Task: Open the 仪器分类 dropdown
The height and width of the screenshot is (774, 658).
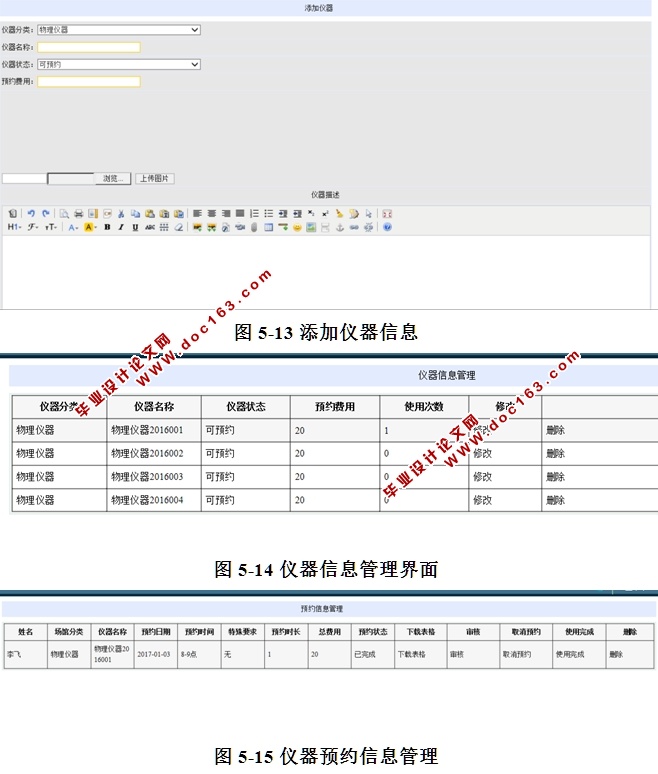Action: pyautogui.click(x=118, y=30)
